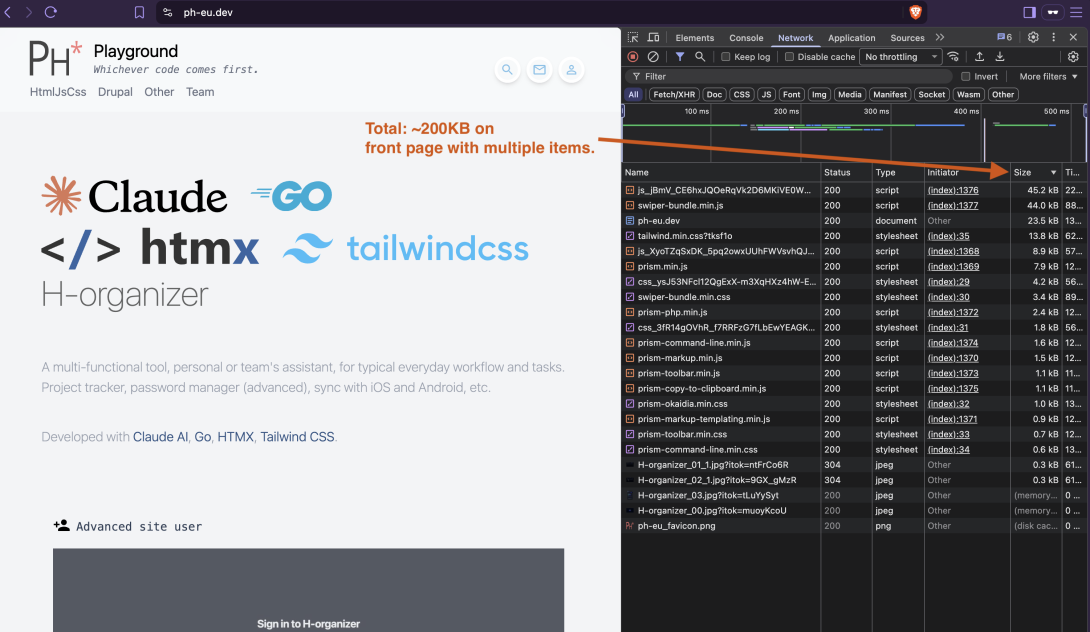Toggle the browser sidebar panel icon

point(1030,13)
